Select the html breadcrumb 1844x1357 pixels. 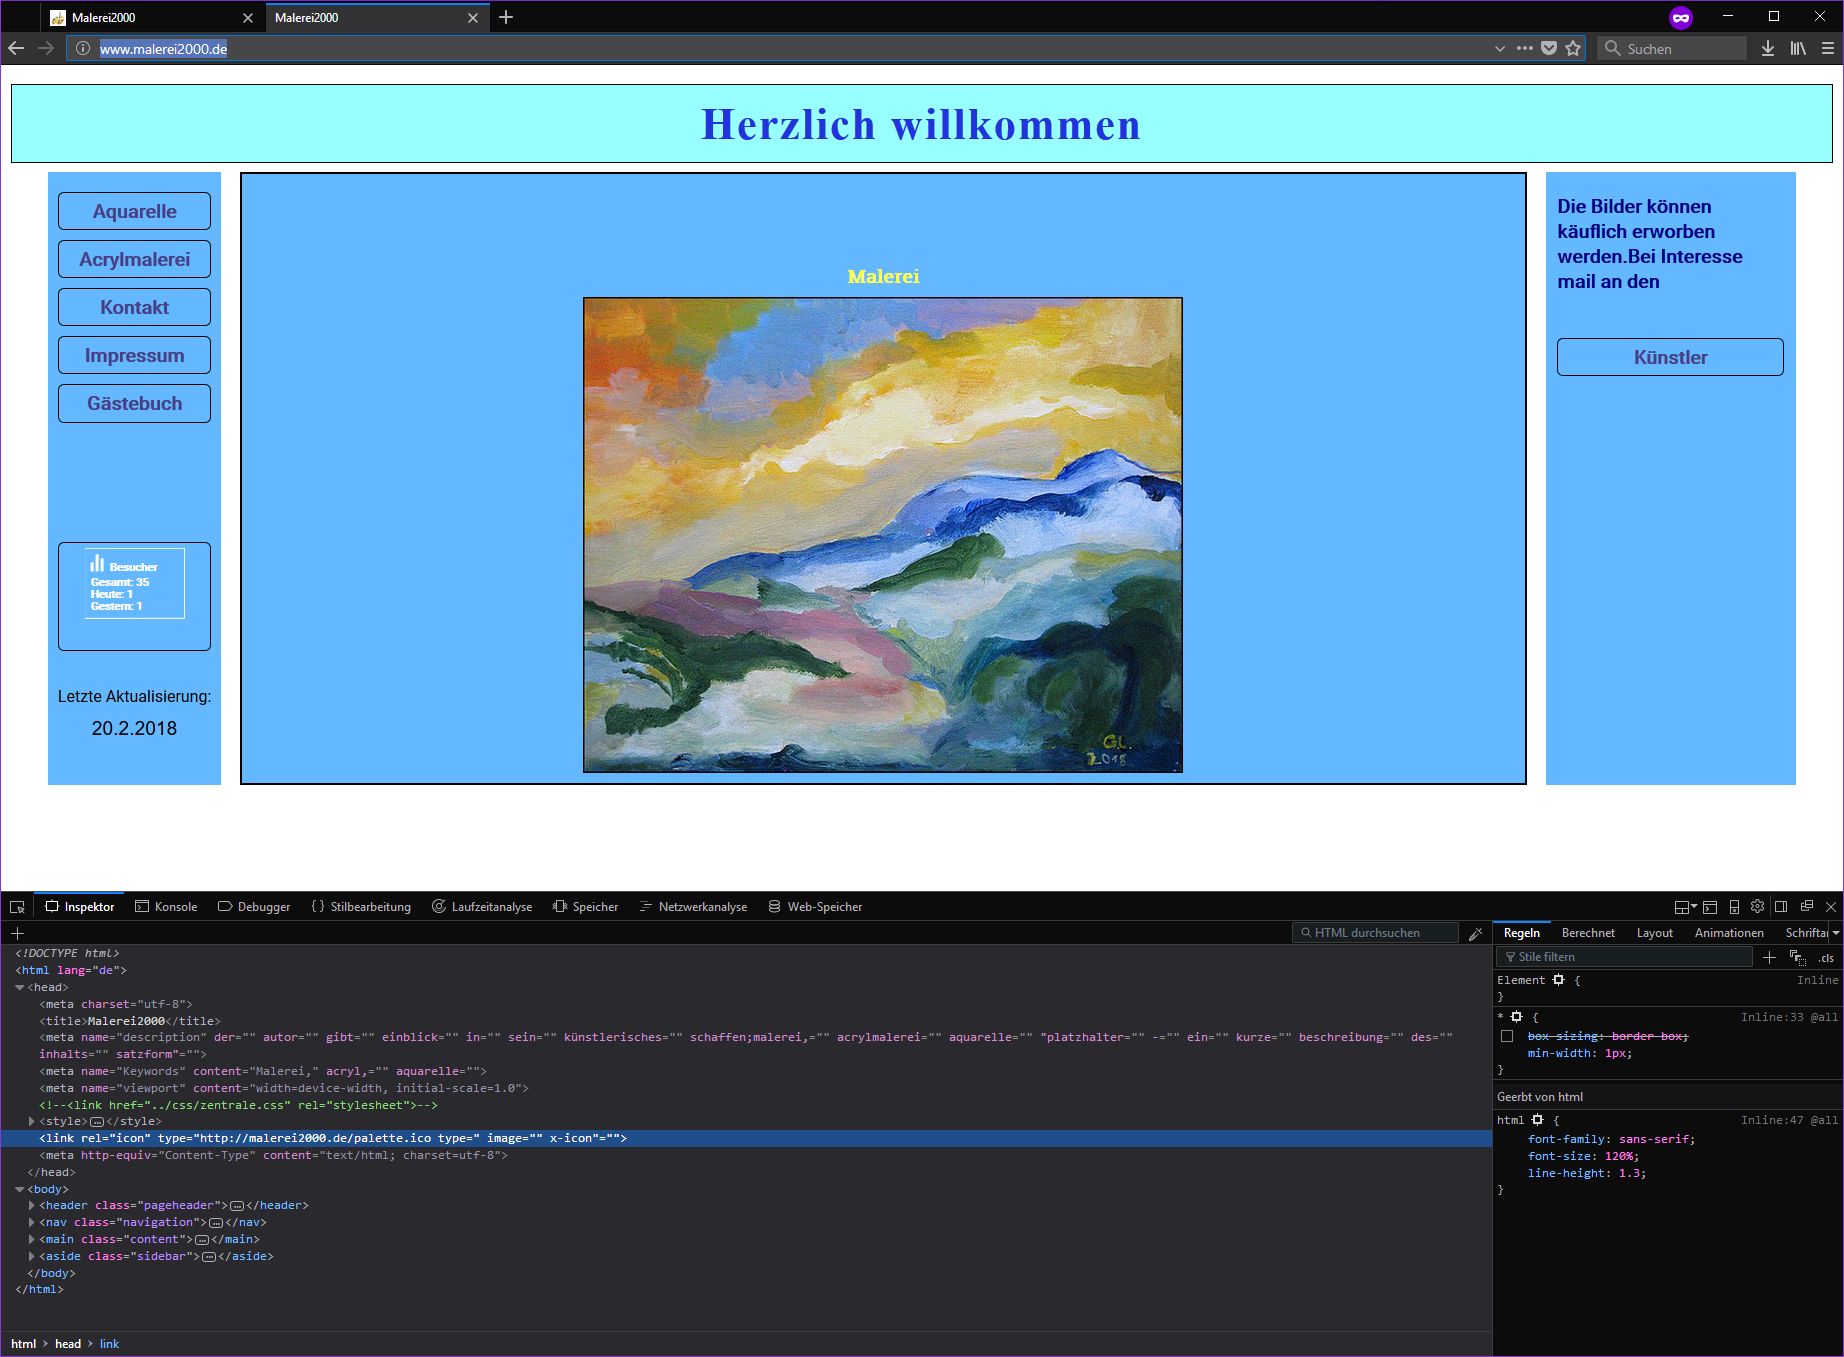pyautogui.click(x=24, y=1344)
